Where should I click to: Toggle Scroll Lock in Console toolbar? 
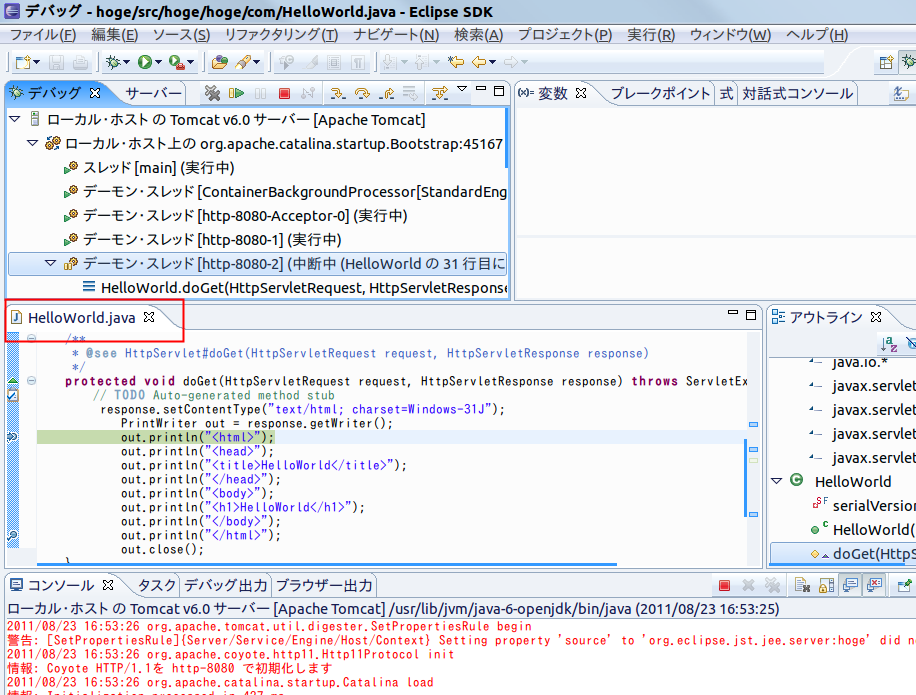tap(826, 585)
